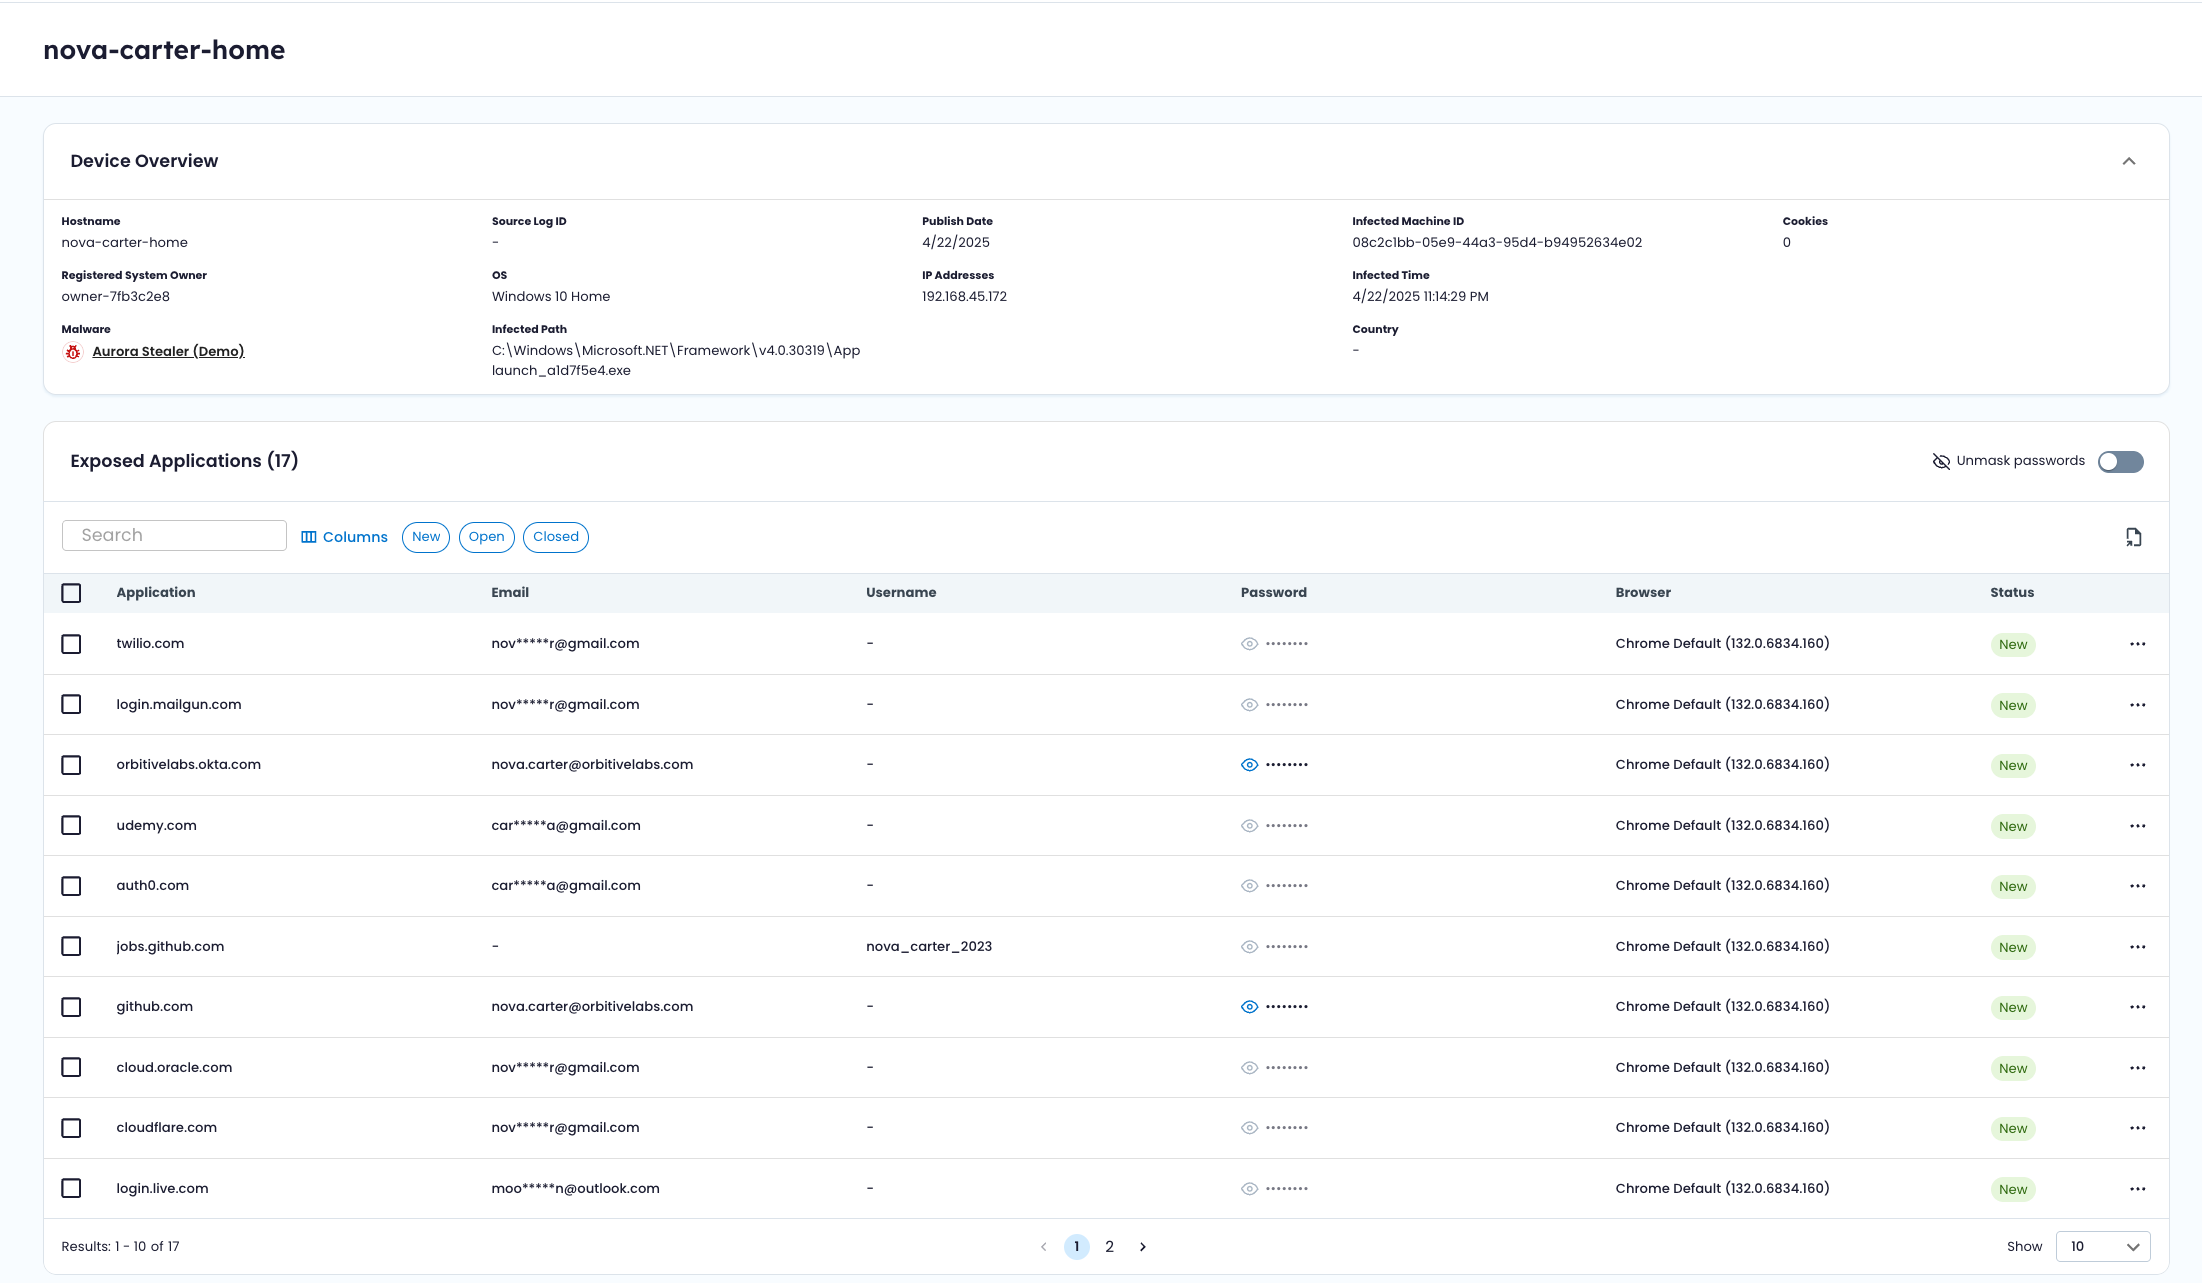Screen dimensions: 2202x1283
Task: Open three-dot menu for auth0.com row
Action: (x=2137, y=886)
